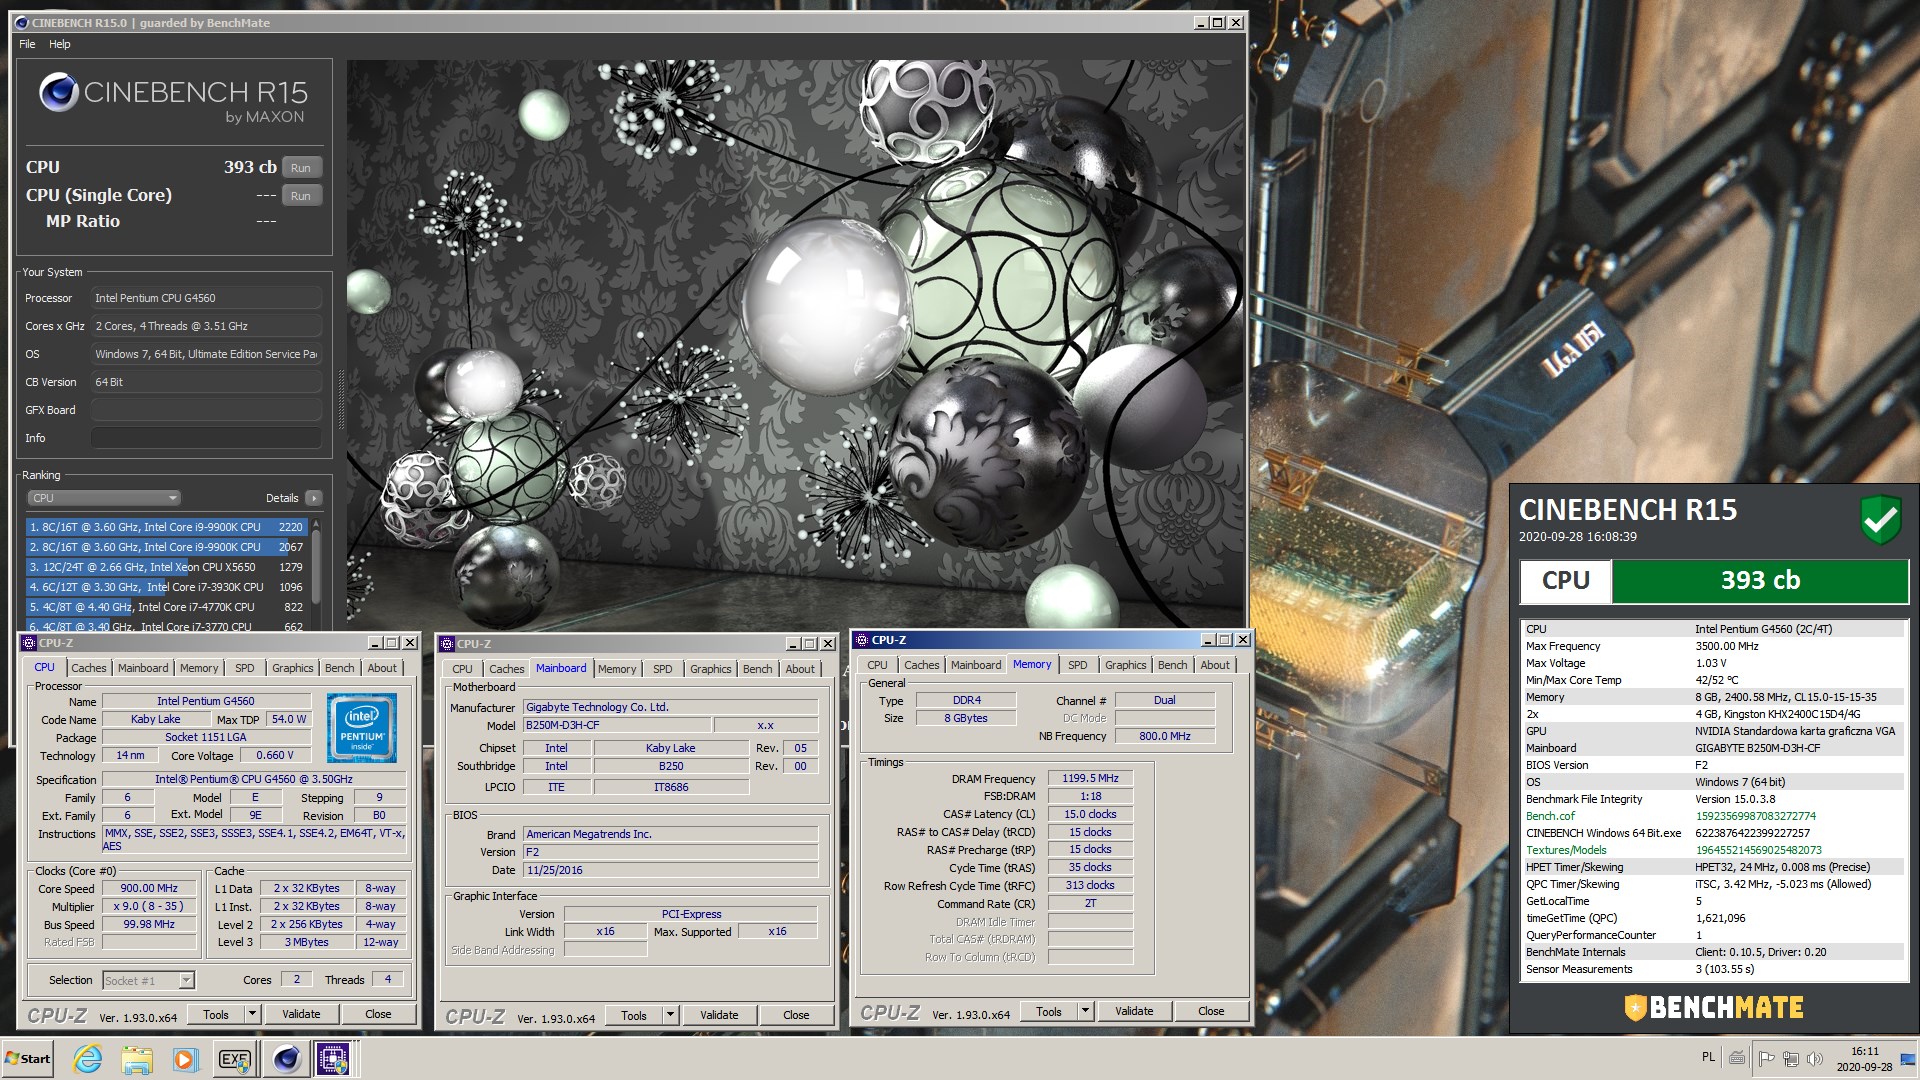Click the Cinebench window title bar icon
1920x1080 pixels.
(22, 22)
